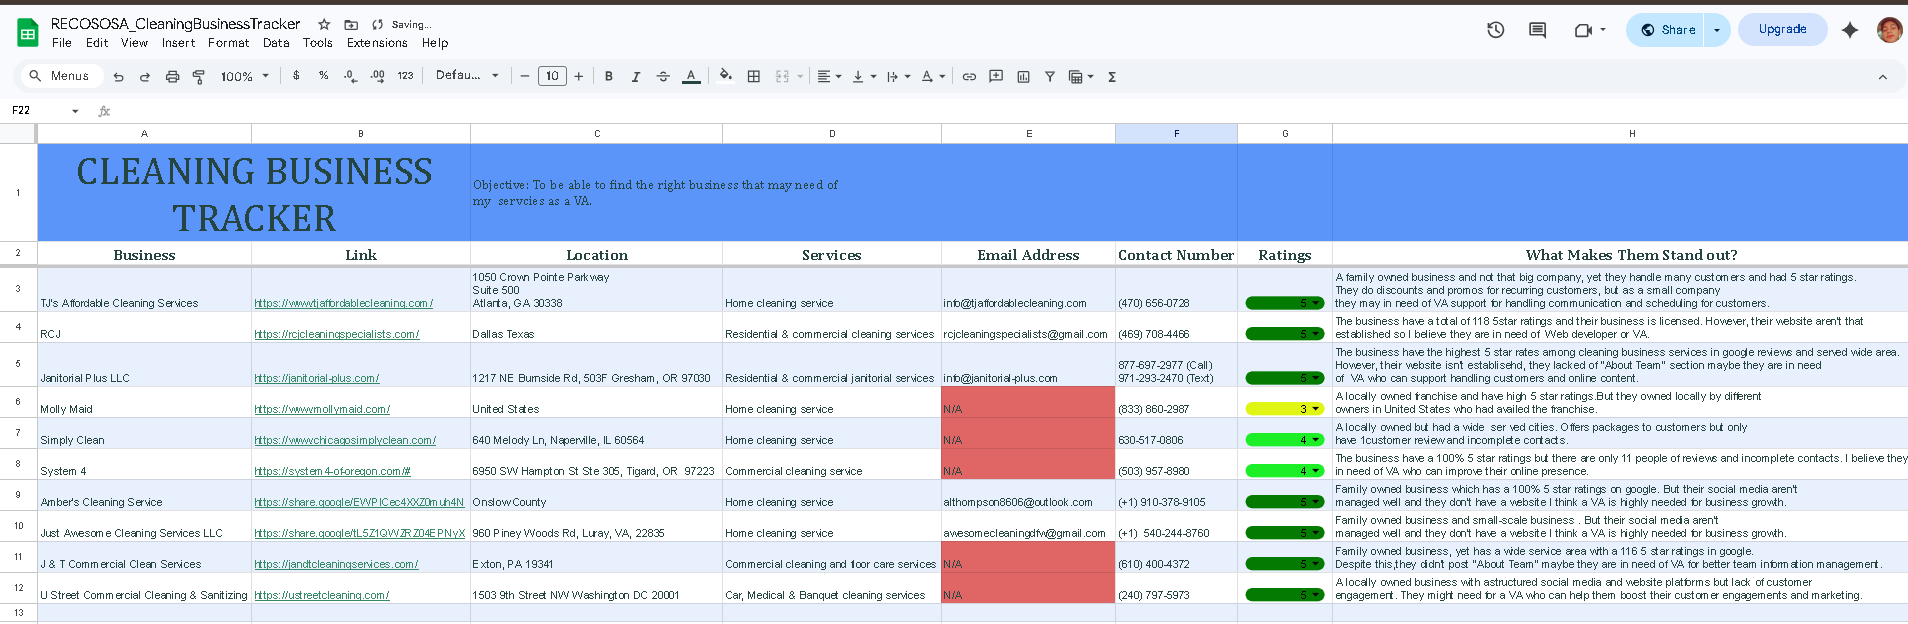
Task: Format as percent
Action: point(324,76)
